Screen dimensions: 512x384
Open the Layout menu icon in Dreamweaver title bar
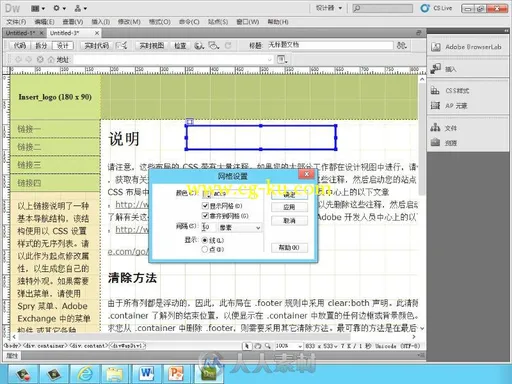click(x=37, y=8)
